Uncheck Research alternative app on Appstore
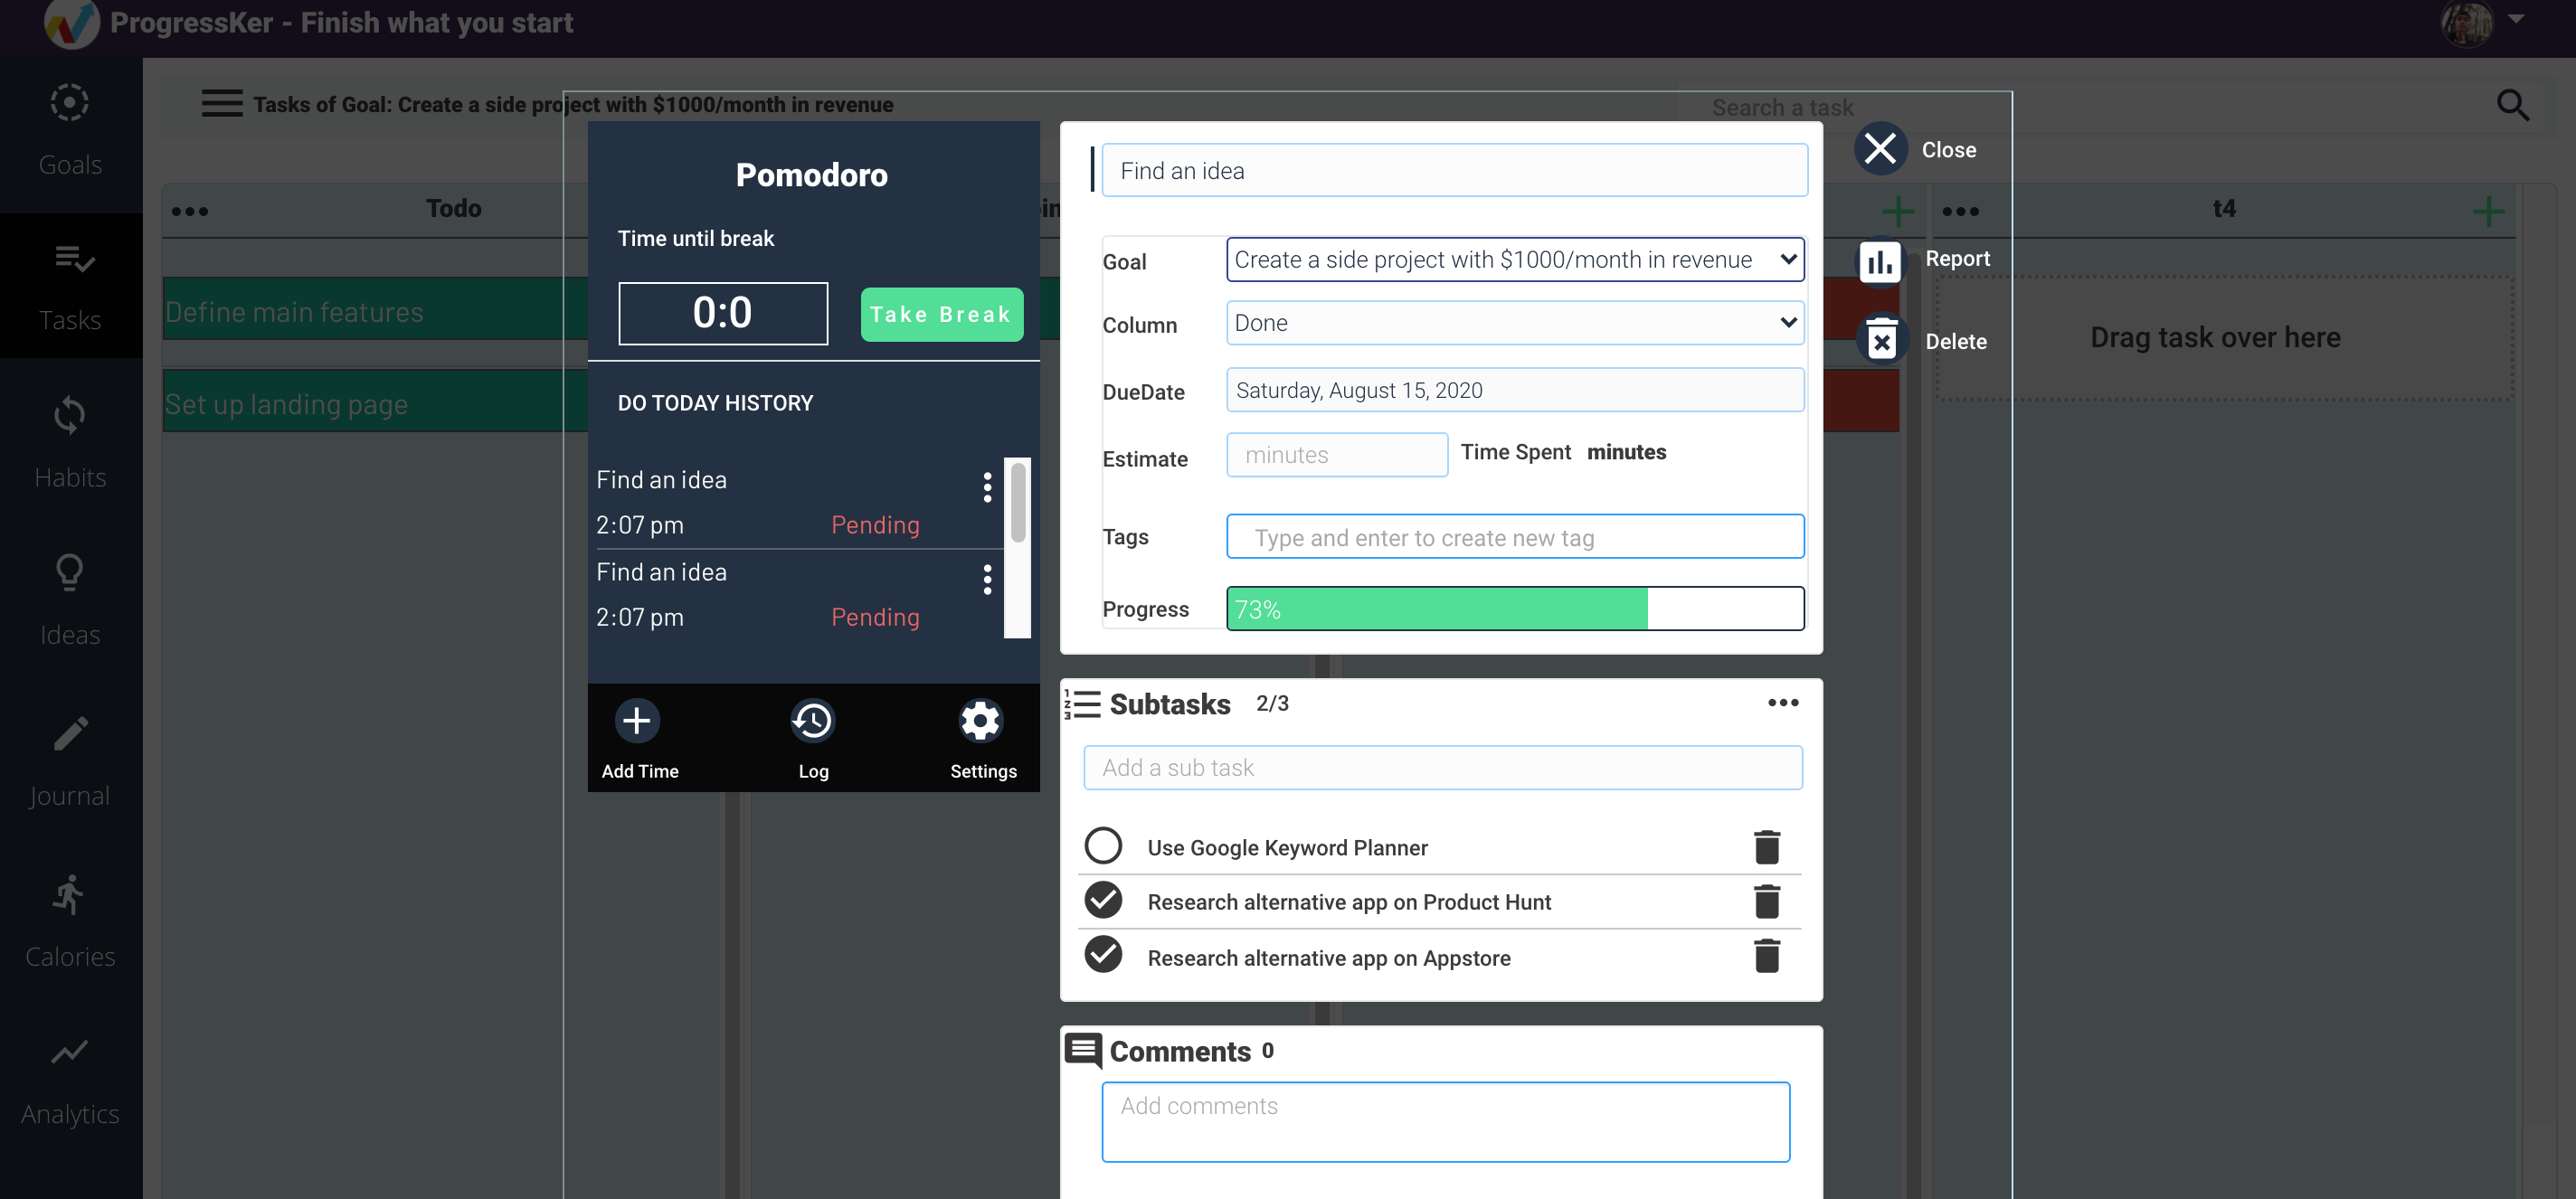This screenshot has height=1199, width=2576. coord(1103,955)
